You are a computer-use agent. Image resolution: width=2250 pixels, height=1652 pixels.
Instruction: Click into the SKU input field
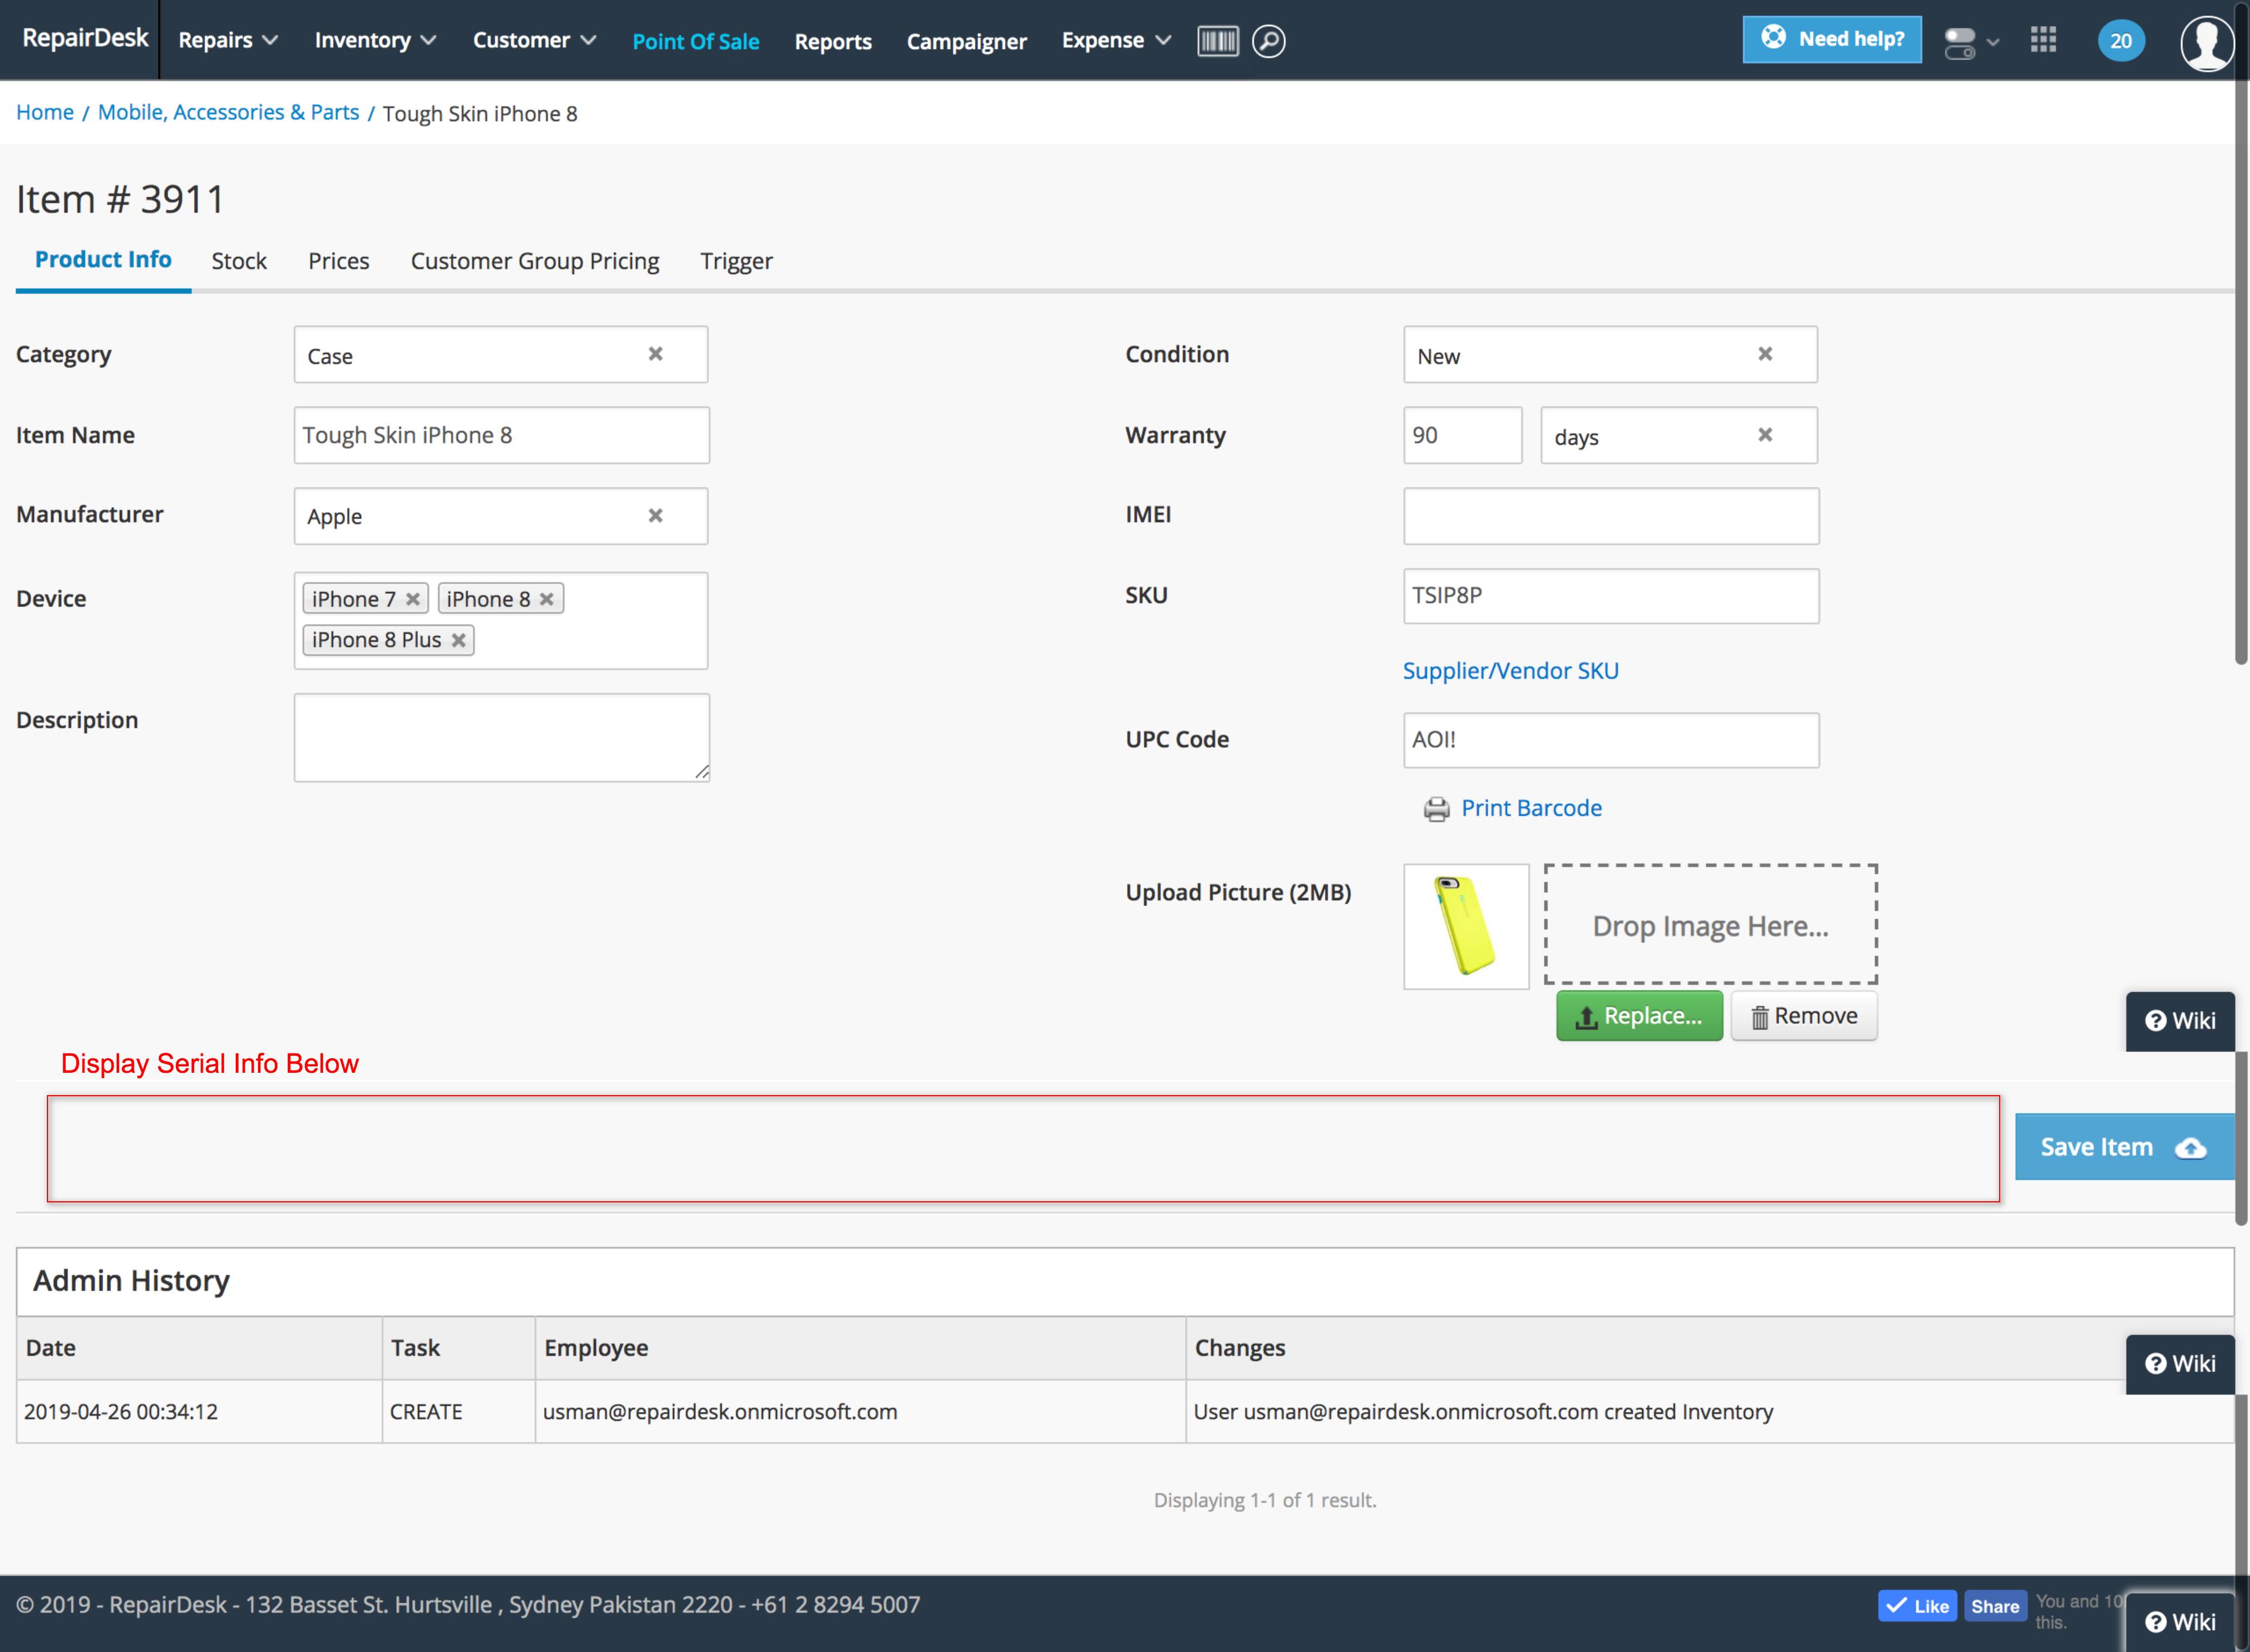(1610, 596)
